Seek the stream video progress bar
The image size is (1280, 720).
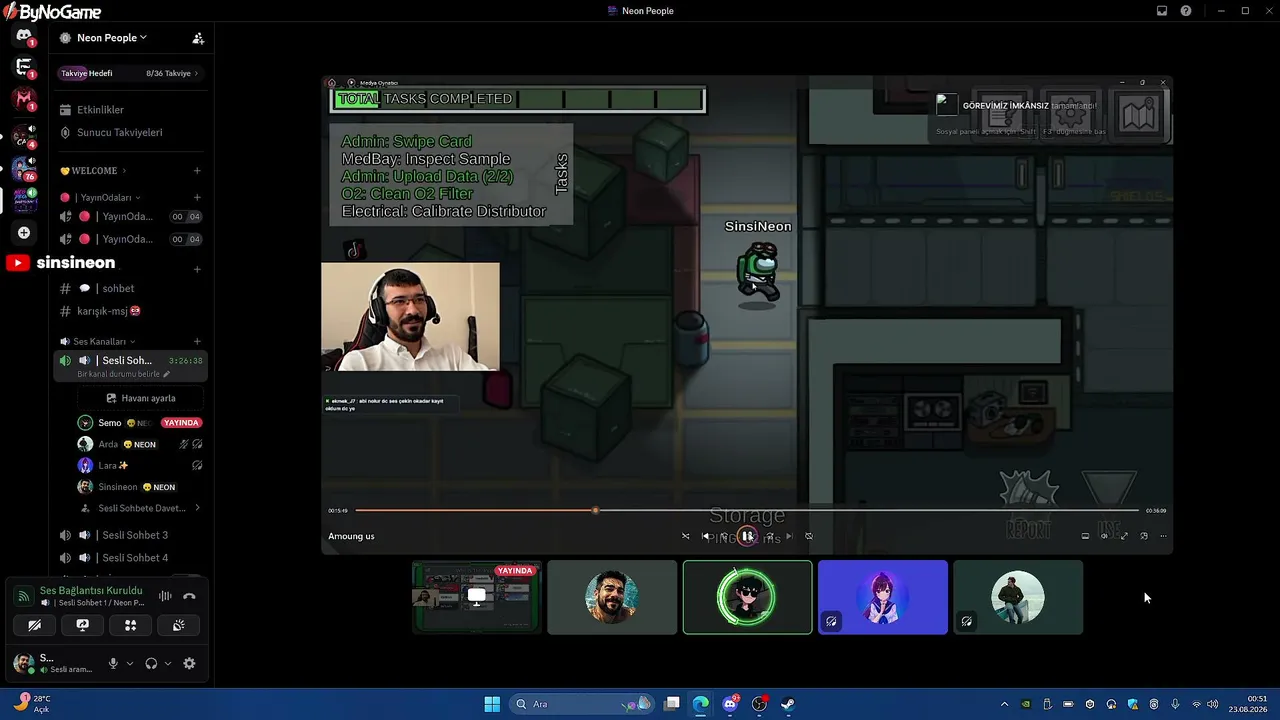pos(747,511)
